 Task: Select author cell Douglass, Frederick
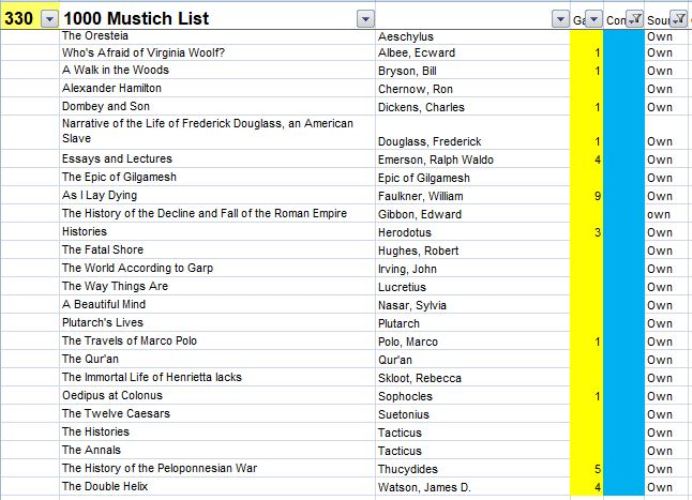[473, 132]
